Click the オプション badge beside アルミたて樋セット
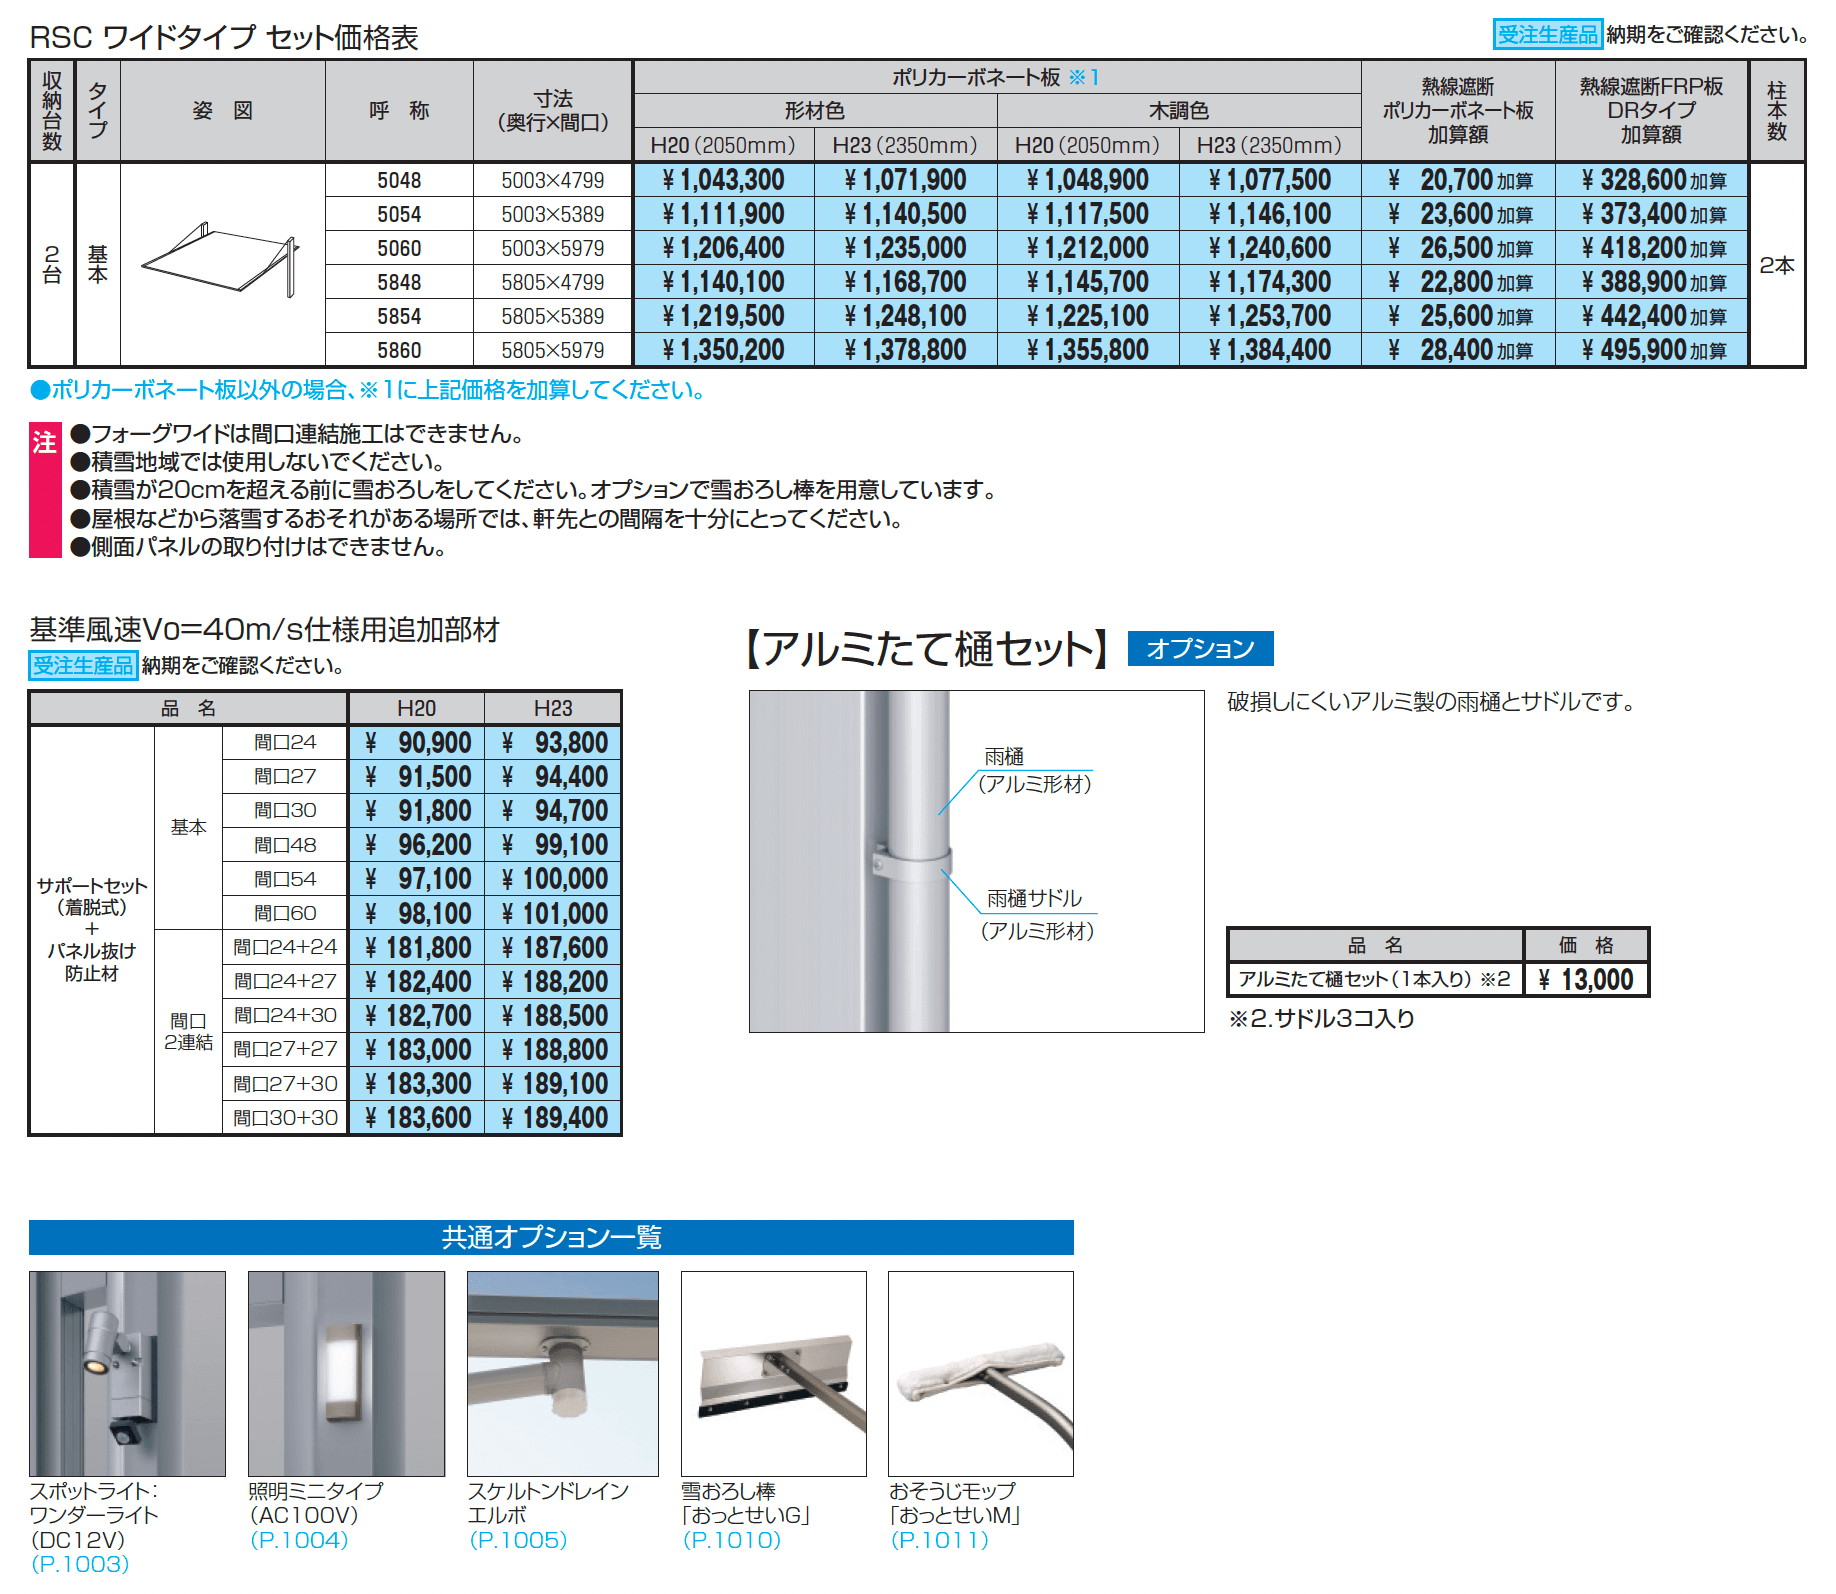 (1200, 649)
